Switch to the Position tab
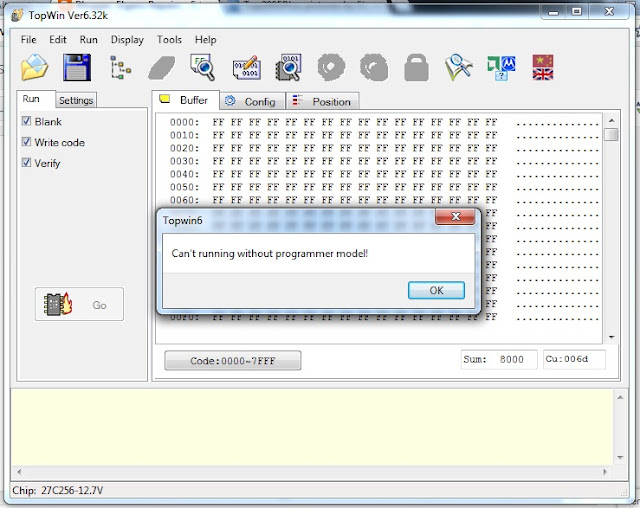The width and height of the screenshot is (640, 508). 322,102
